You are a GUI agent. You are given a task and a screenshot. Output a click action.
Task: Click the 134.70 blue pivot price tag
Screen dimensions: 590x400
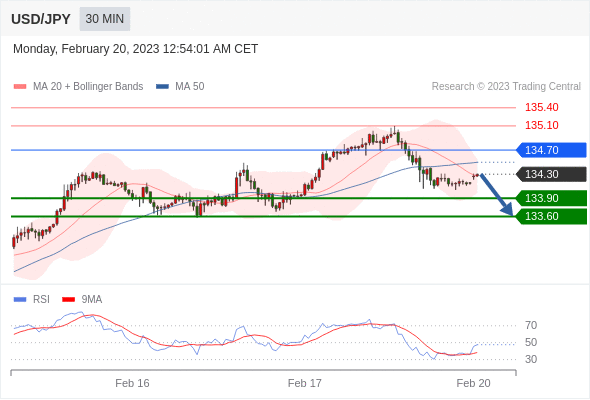coord(551,150)
